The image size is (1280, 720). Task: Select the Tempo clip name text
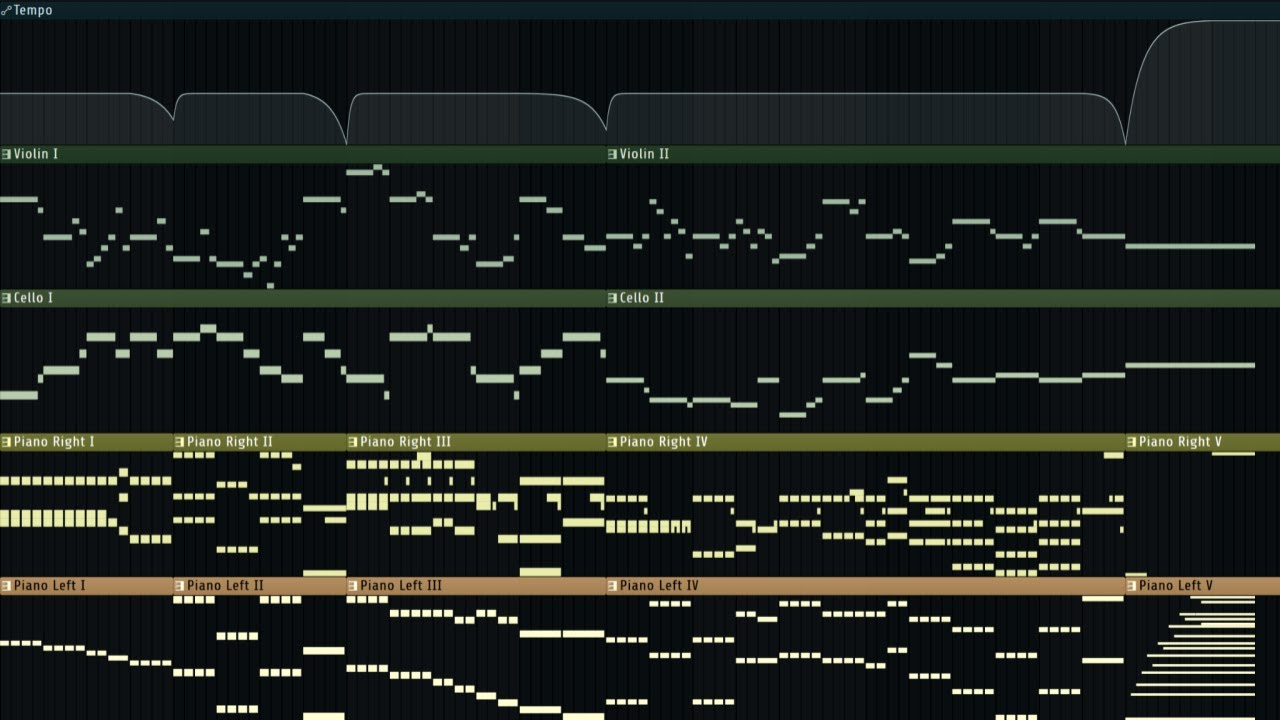click(33, 10)
